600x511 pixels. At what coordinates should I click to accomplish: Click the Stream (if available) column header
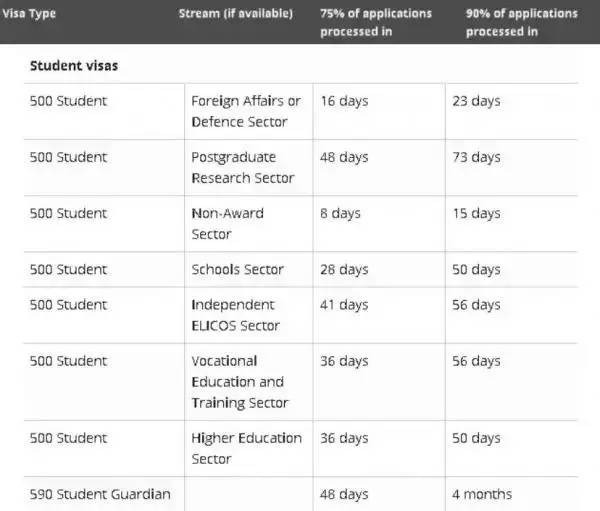pyautogui.click(x=235, y=13)
